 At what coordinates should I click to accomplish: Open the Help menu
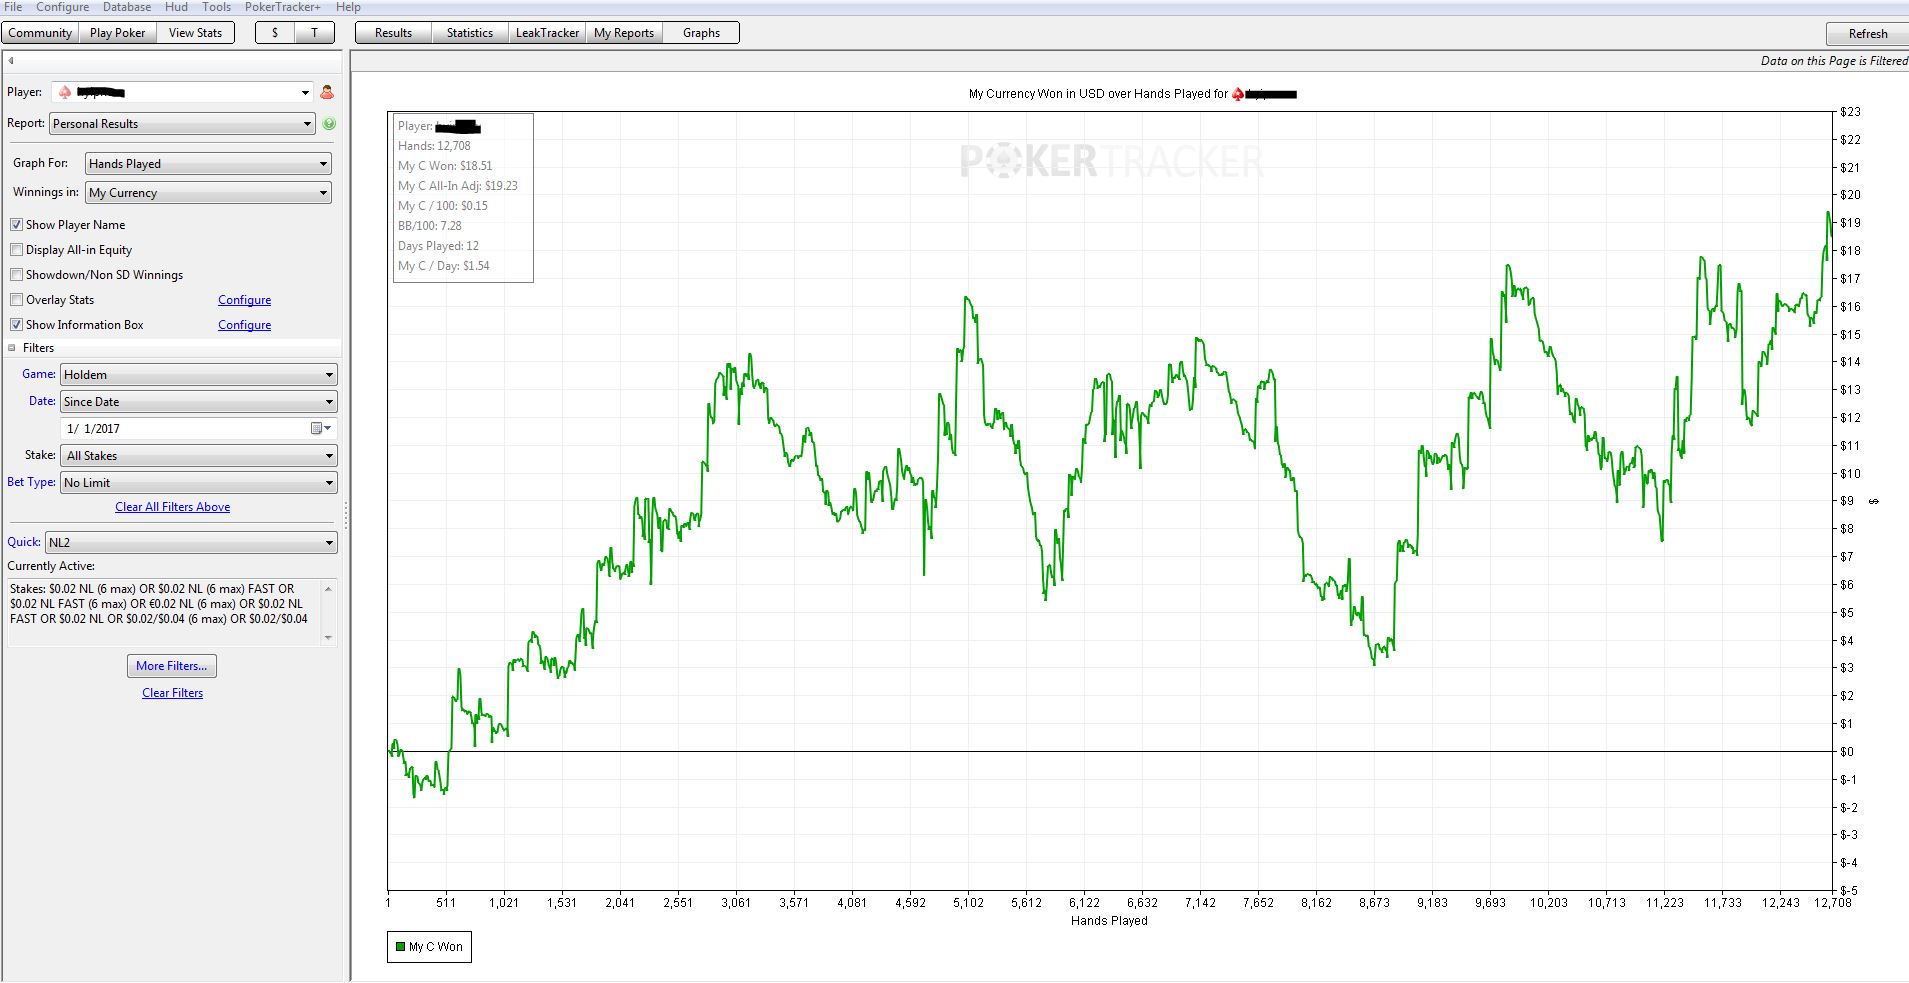click(x=348, y=7)
